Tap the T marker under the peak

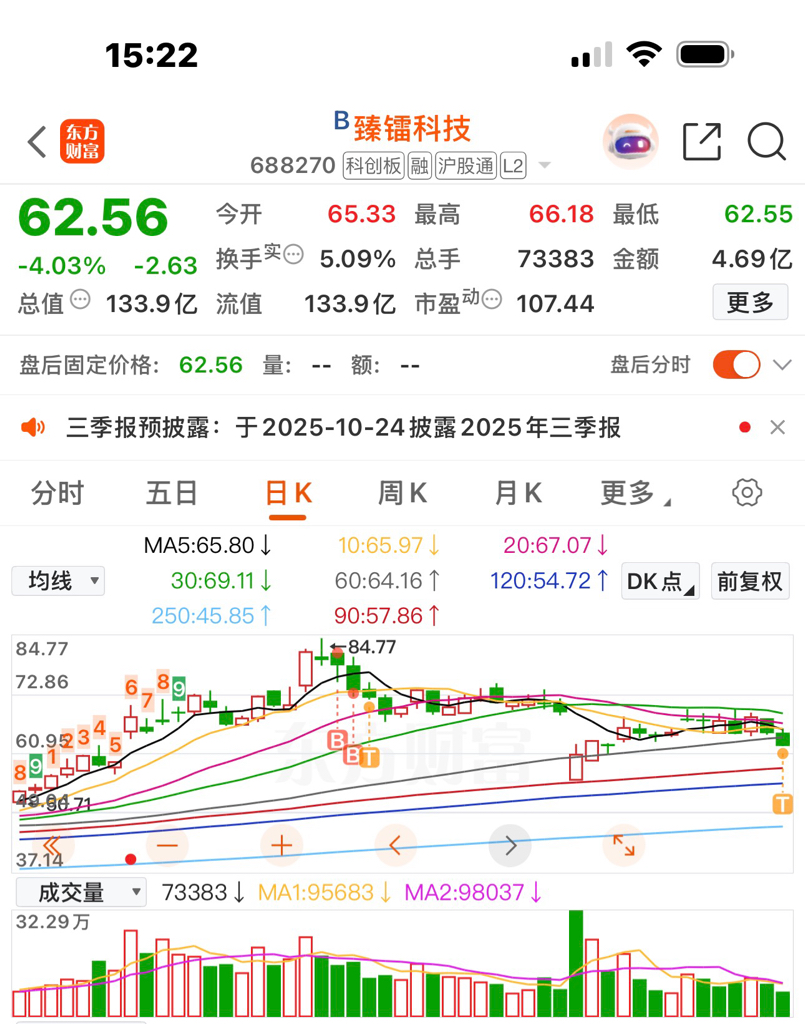pyautogui.click(x=369, y=757)
